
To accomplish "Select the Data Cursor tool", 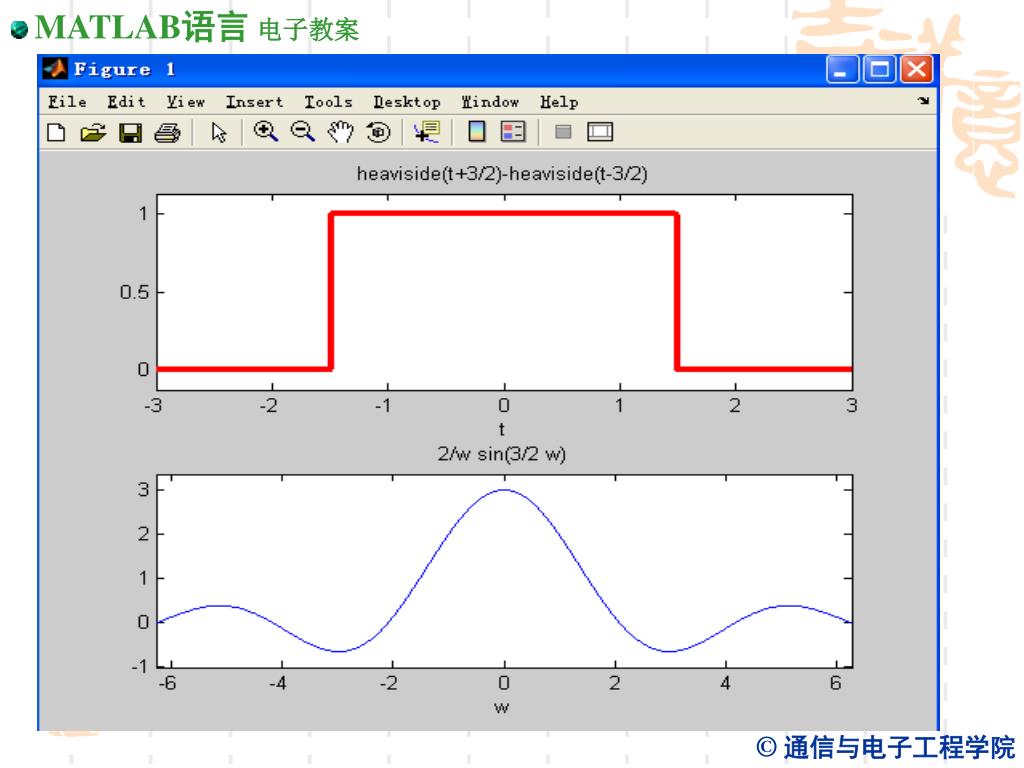I will click(427, 132).
